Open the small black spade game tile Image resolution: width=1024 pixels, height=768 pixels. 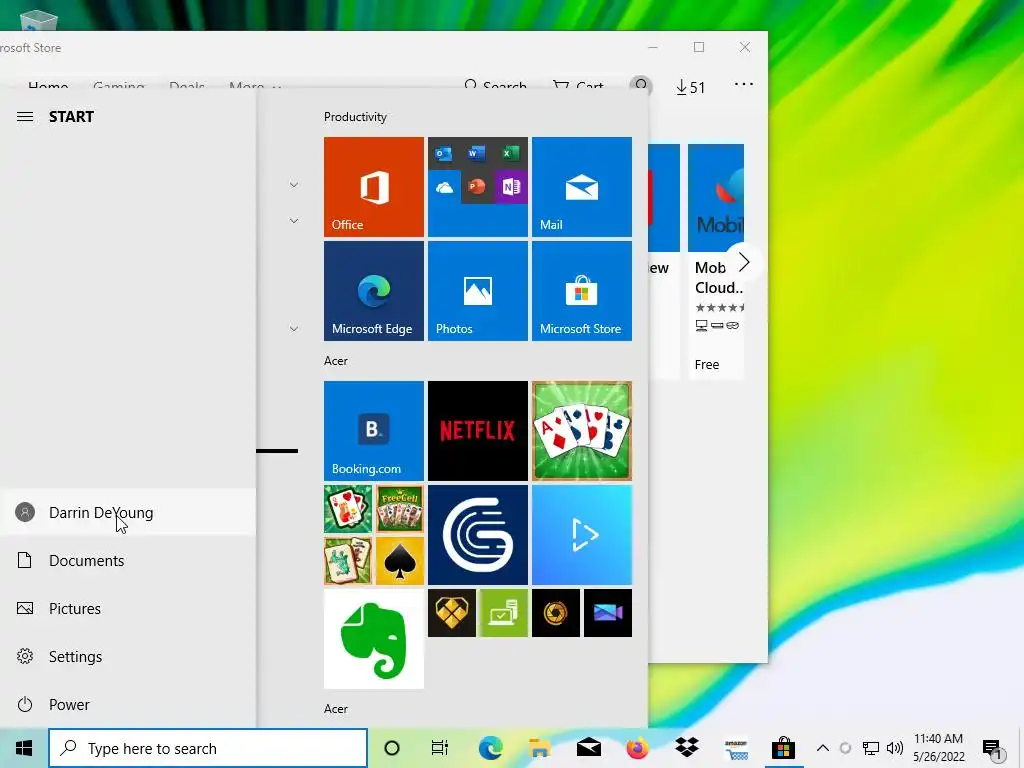click(400, 561)
